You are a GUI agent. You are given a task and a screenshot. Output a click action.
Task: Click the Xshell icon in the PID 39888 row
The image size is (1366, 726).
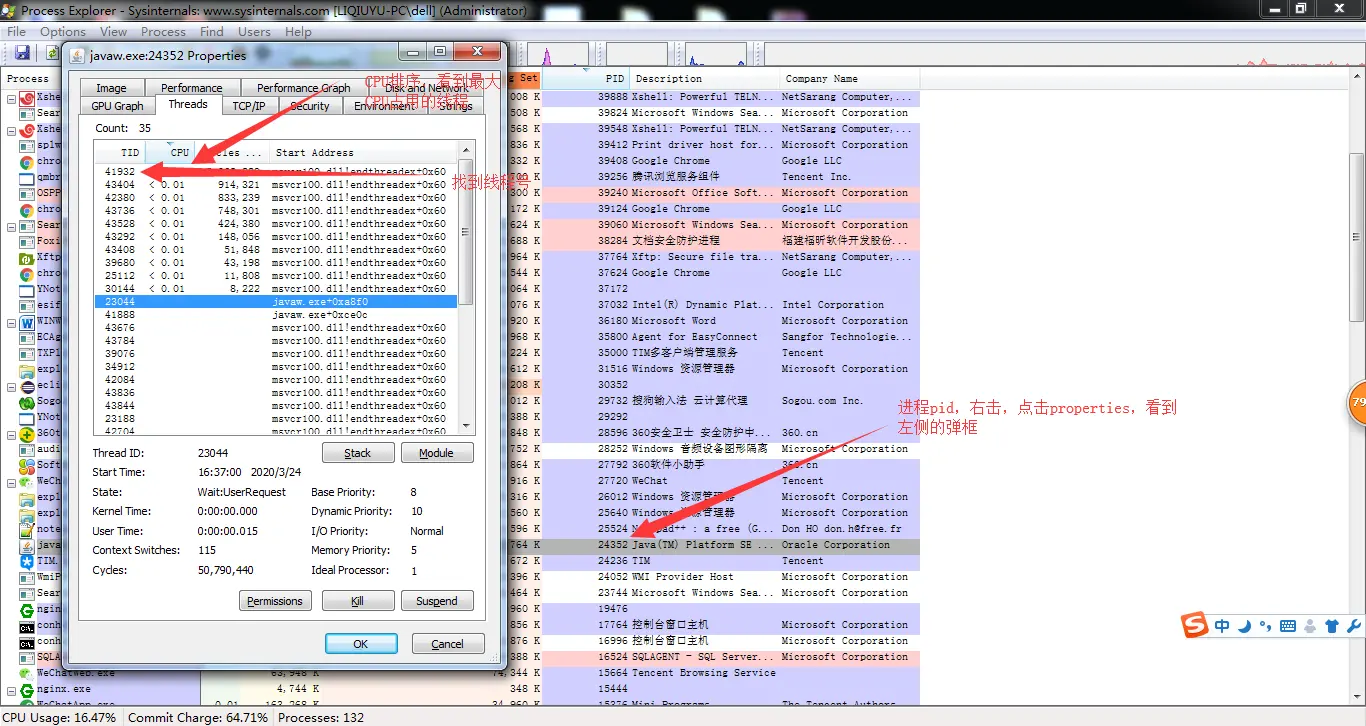(27, 97)
